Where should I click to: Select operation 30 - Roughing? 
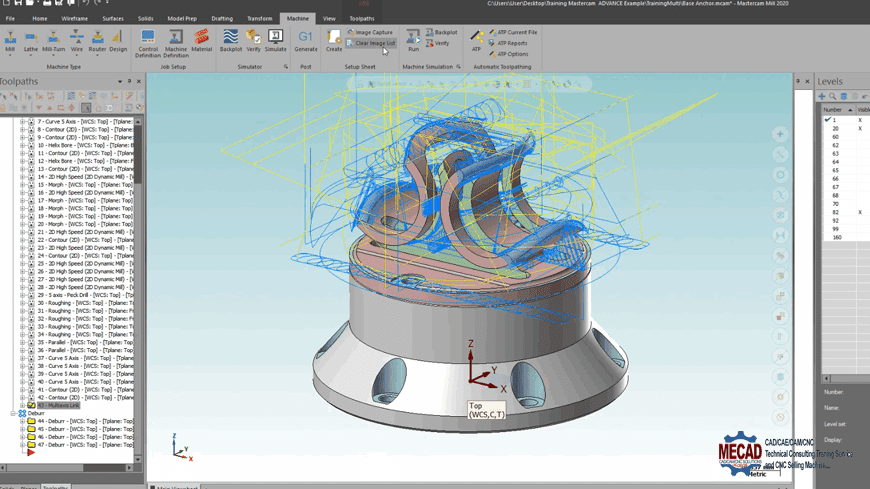(x=85, y=303)
